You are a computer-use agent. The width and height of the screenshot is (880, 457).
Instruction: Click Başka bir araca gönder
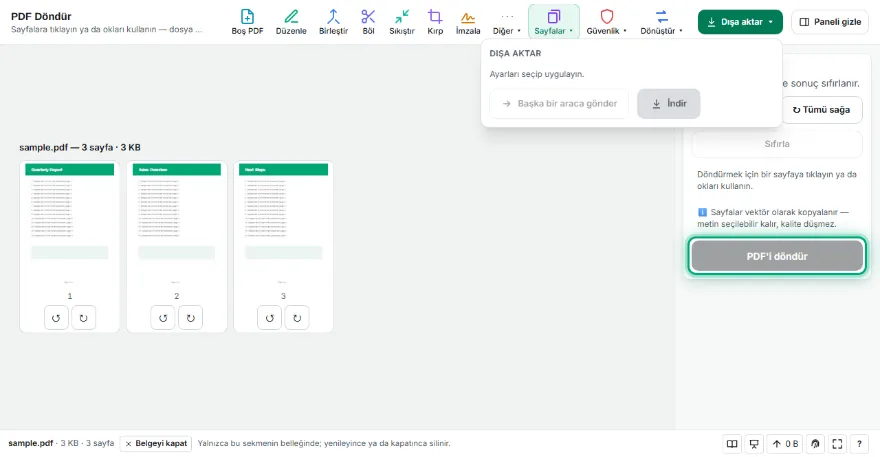[x=559, y=103]
